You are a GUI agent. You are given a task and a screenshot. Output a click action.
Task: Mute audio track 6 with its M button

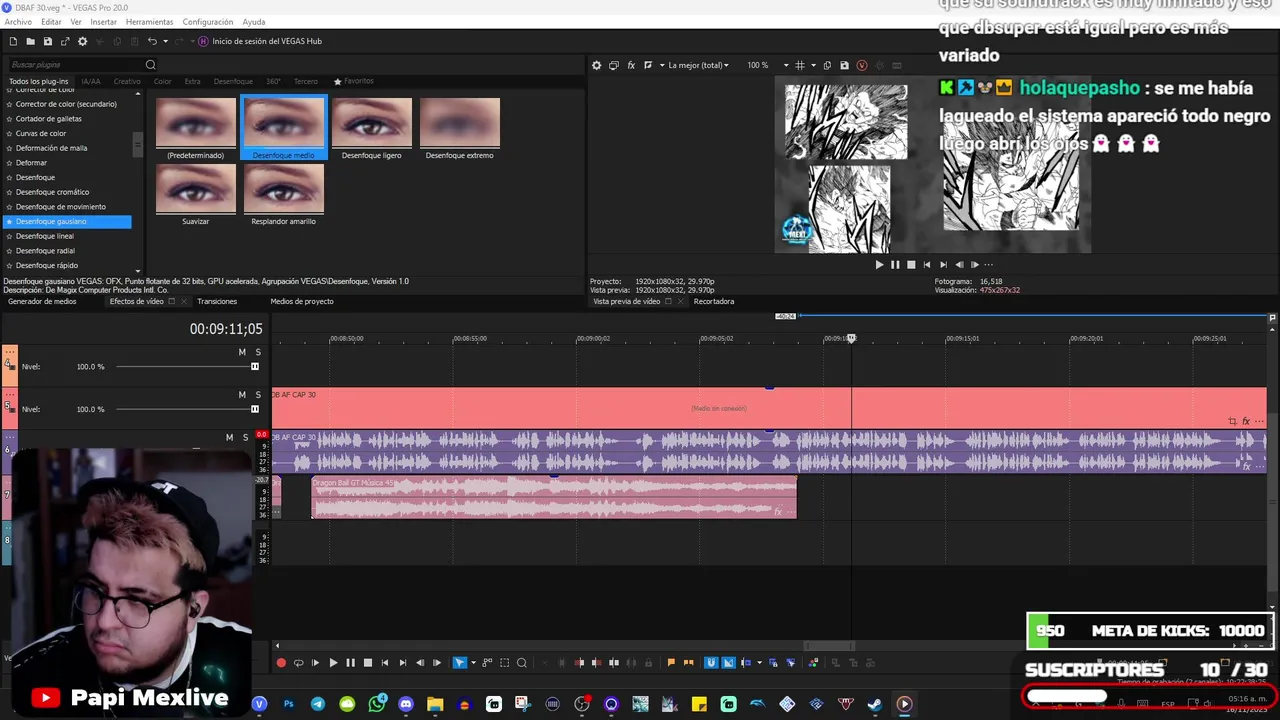click(x=229, y=437)
